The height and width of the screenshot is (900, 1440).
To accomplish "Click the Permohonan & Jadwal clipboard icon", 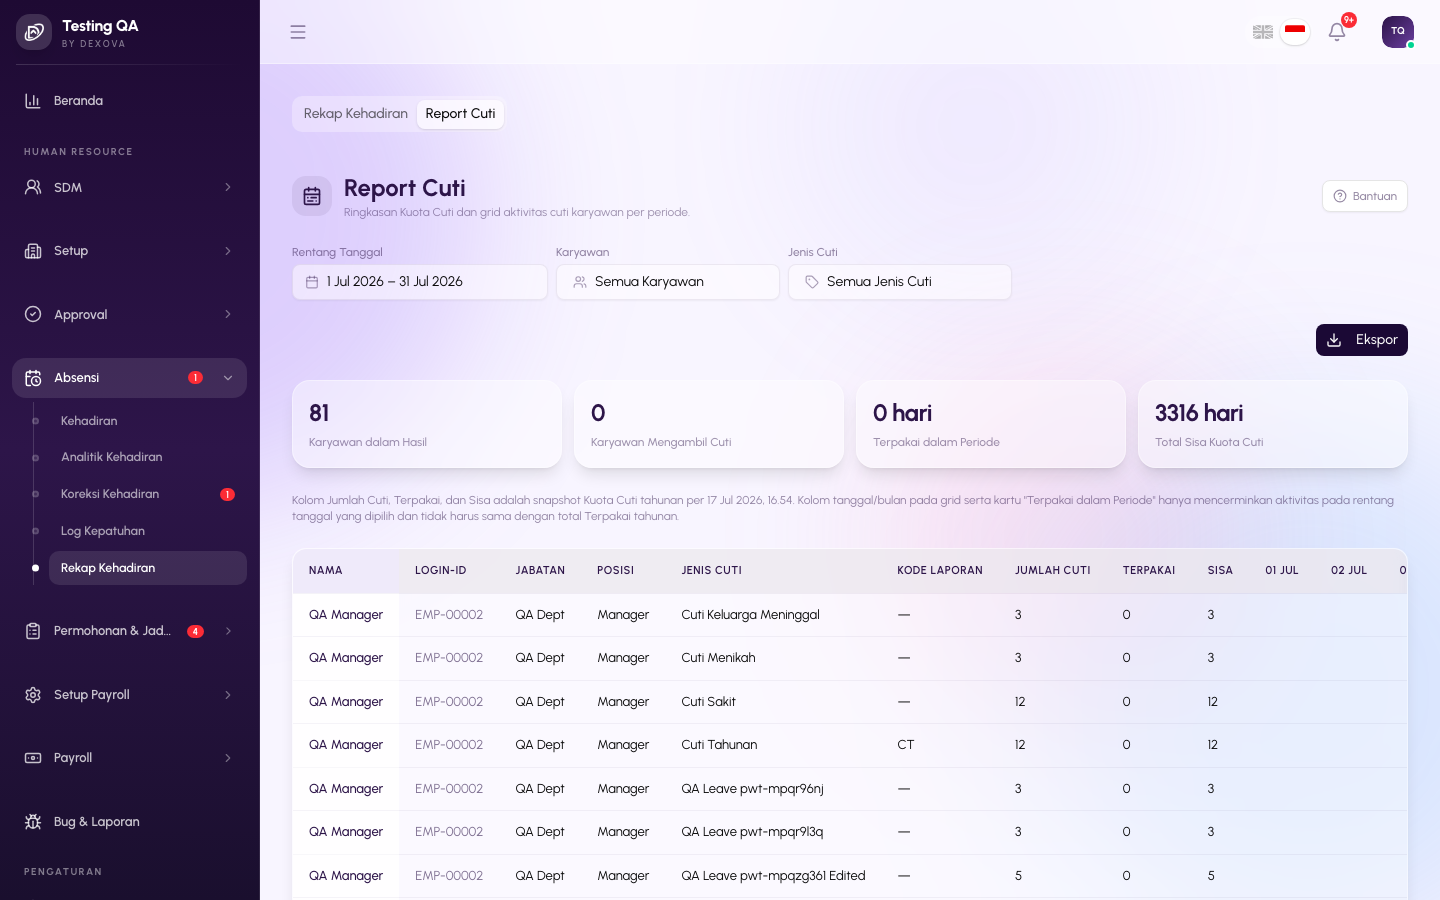I will click(x=33, y=631).
